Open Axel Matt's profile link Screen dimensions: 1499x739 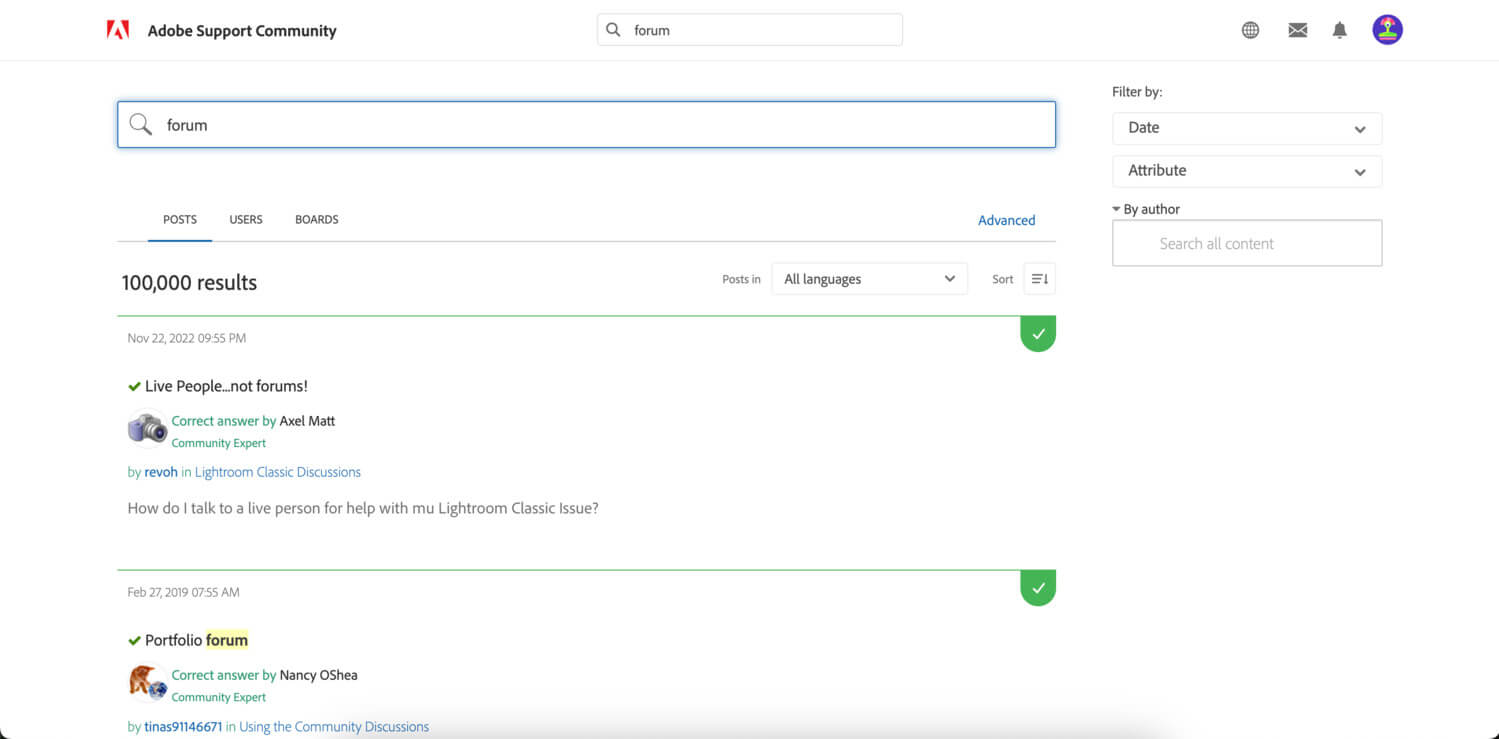click(307, 421)
